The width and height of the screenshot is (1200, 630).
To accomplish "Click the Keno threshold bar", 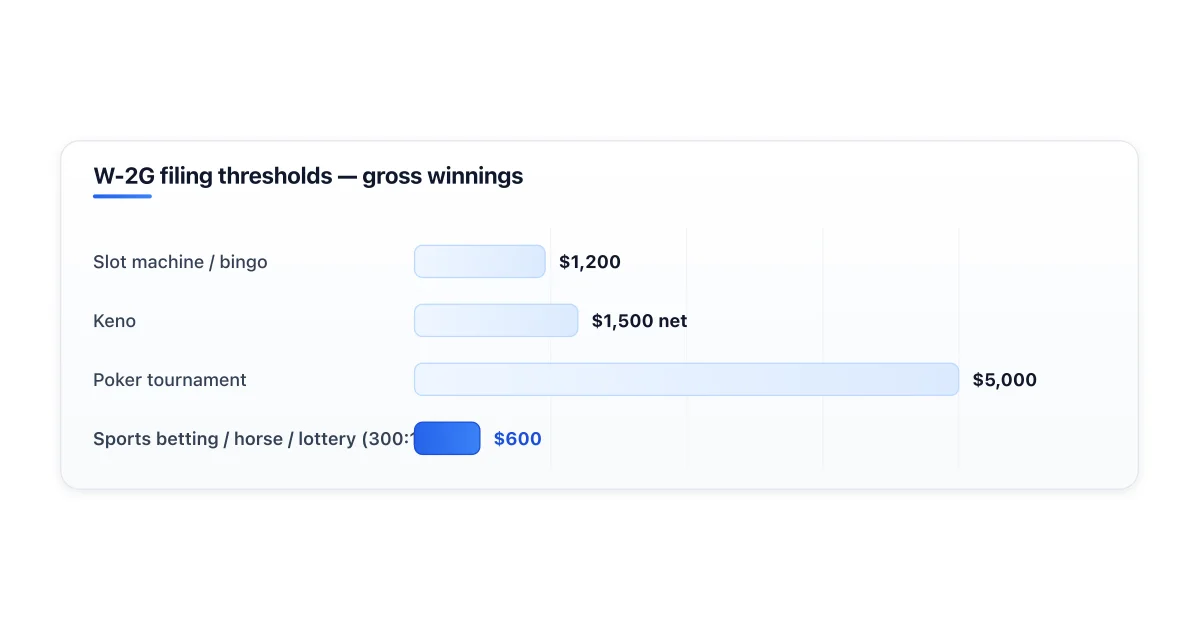I will (496, 321).
